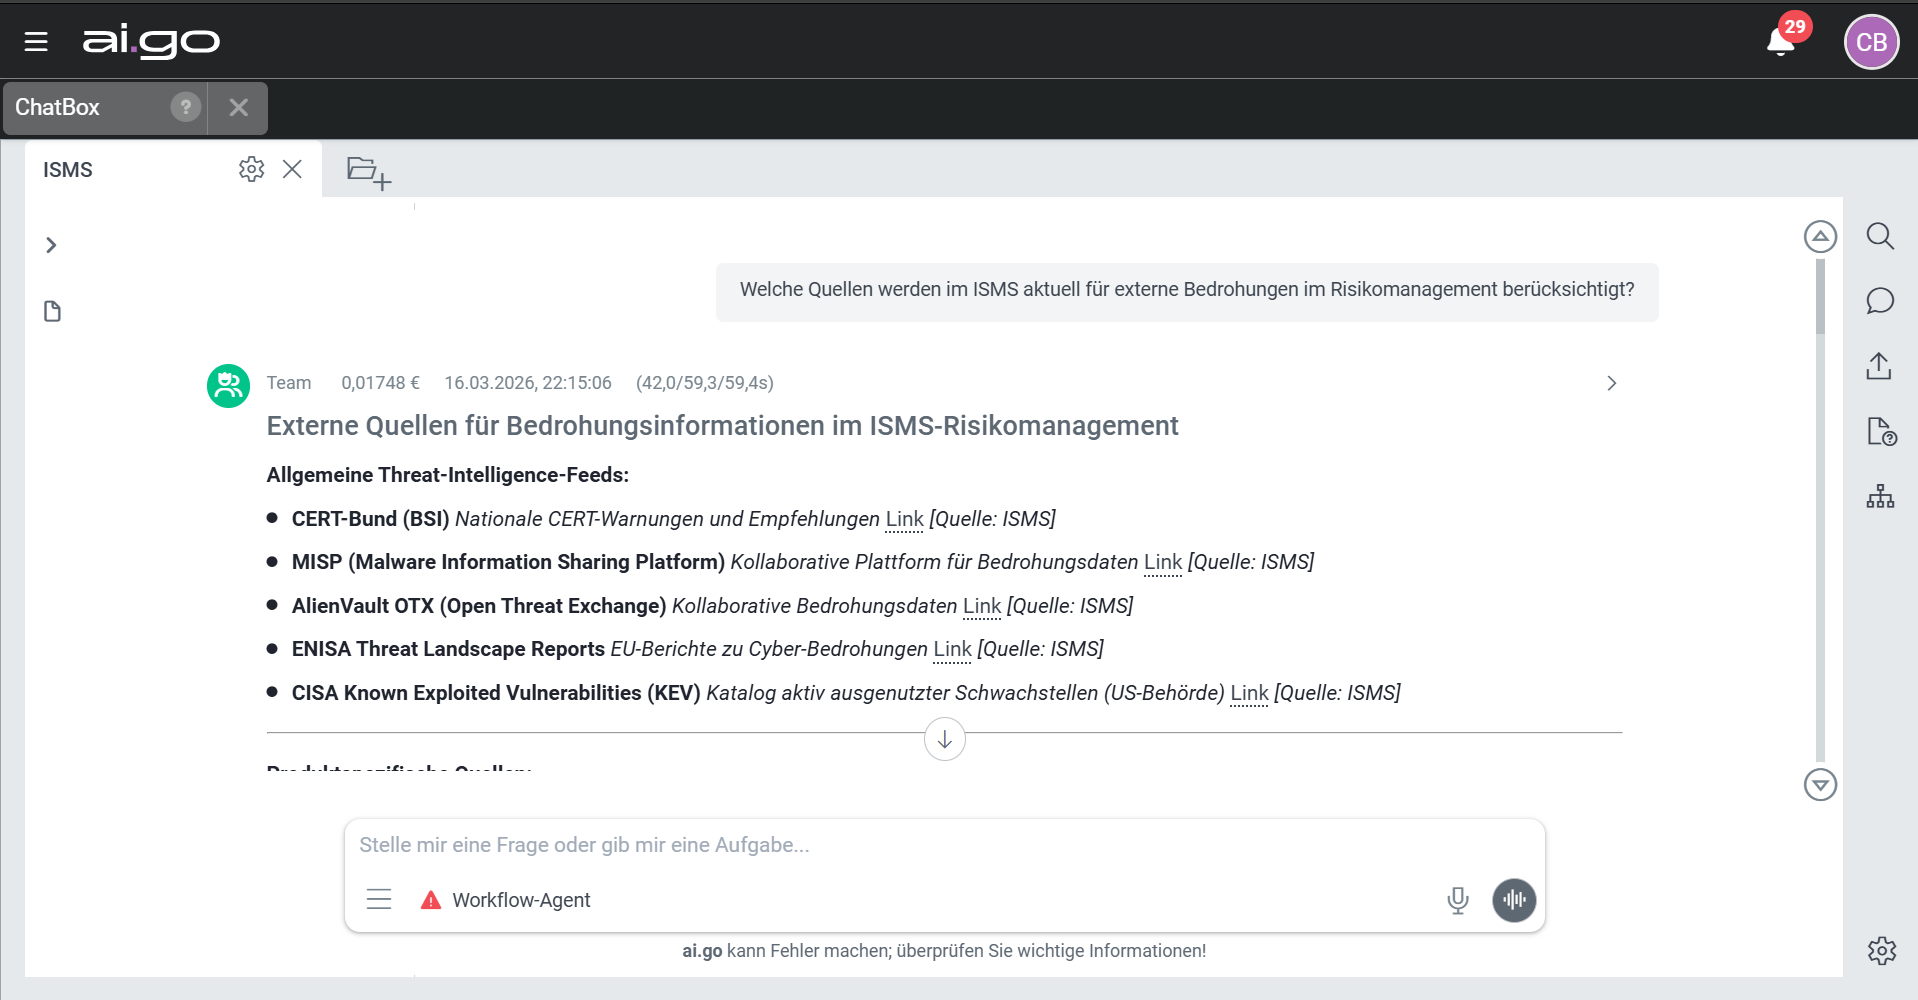The width and height of the screenshot is (1918, 1000).
Task: Open the hamburger main menu
Action: point(36,42)
